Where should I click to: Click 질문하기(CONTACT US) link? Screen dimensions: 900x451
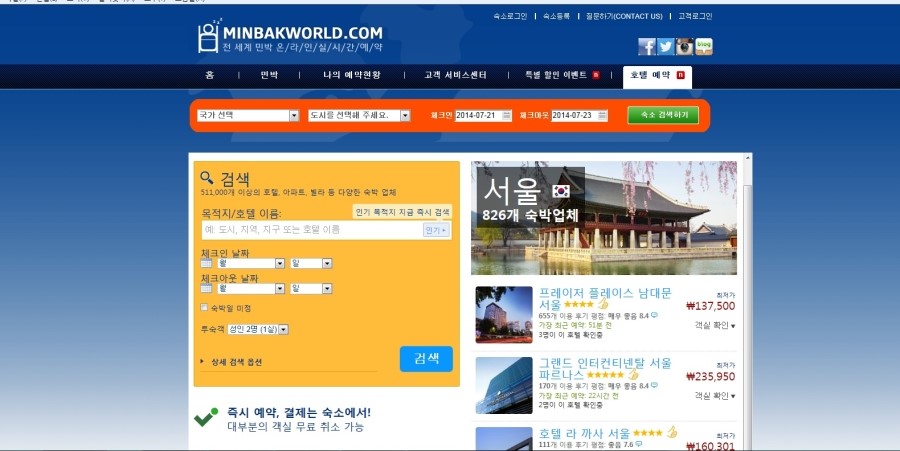coord(624,17)
